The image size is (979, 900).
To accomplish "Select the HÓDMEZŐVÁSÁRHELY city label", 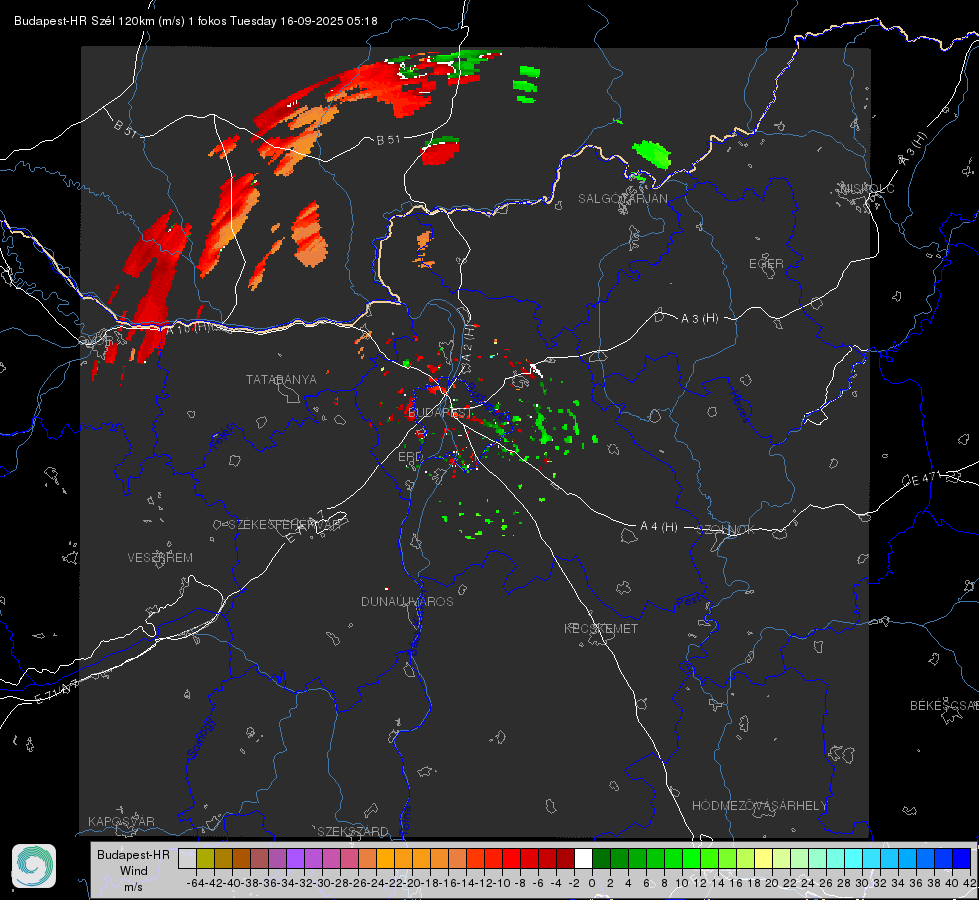I will coord(759,806).
